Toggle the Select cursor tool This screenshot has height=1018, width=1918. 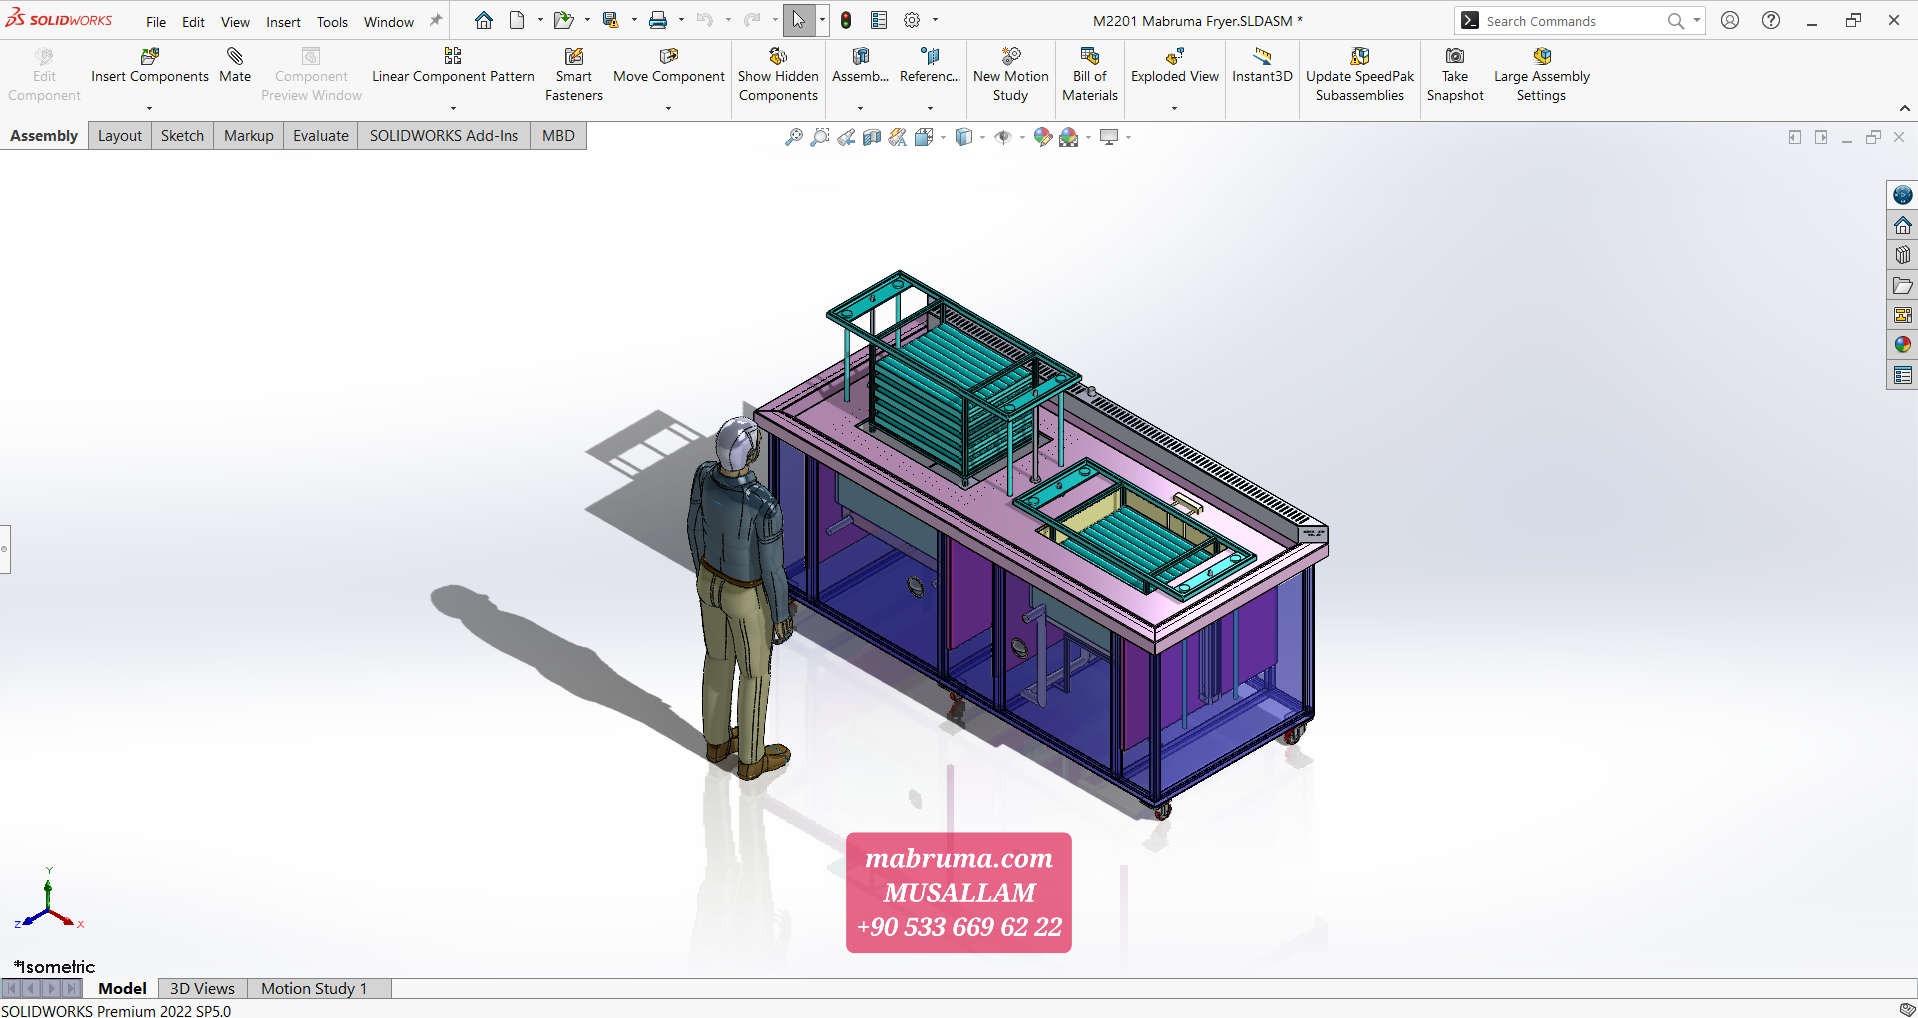pos(799,20)
